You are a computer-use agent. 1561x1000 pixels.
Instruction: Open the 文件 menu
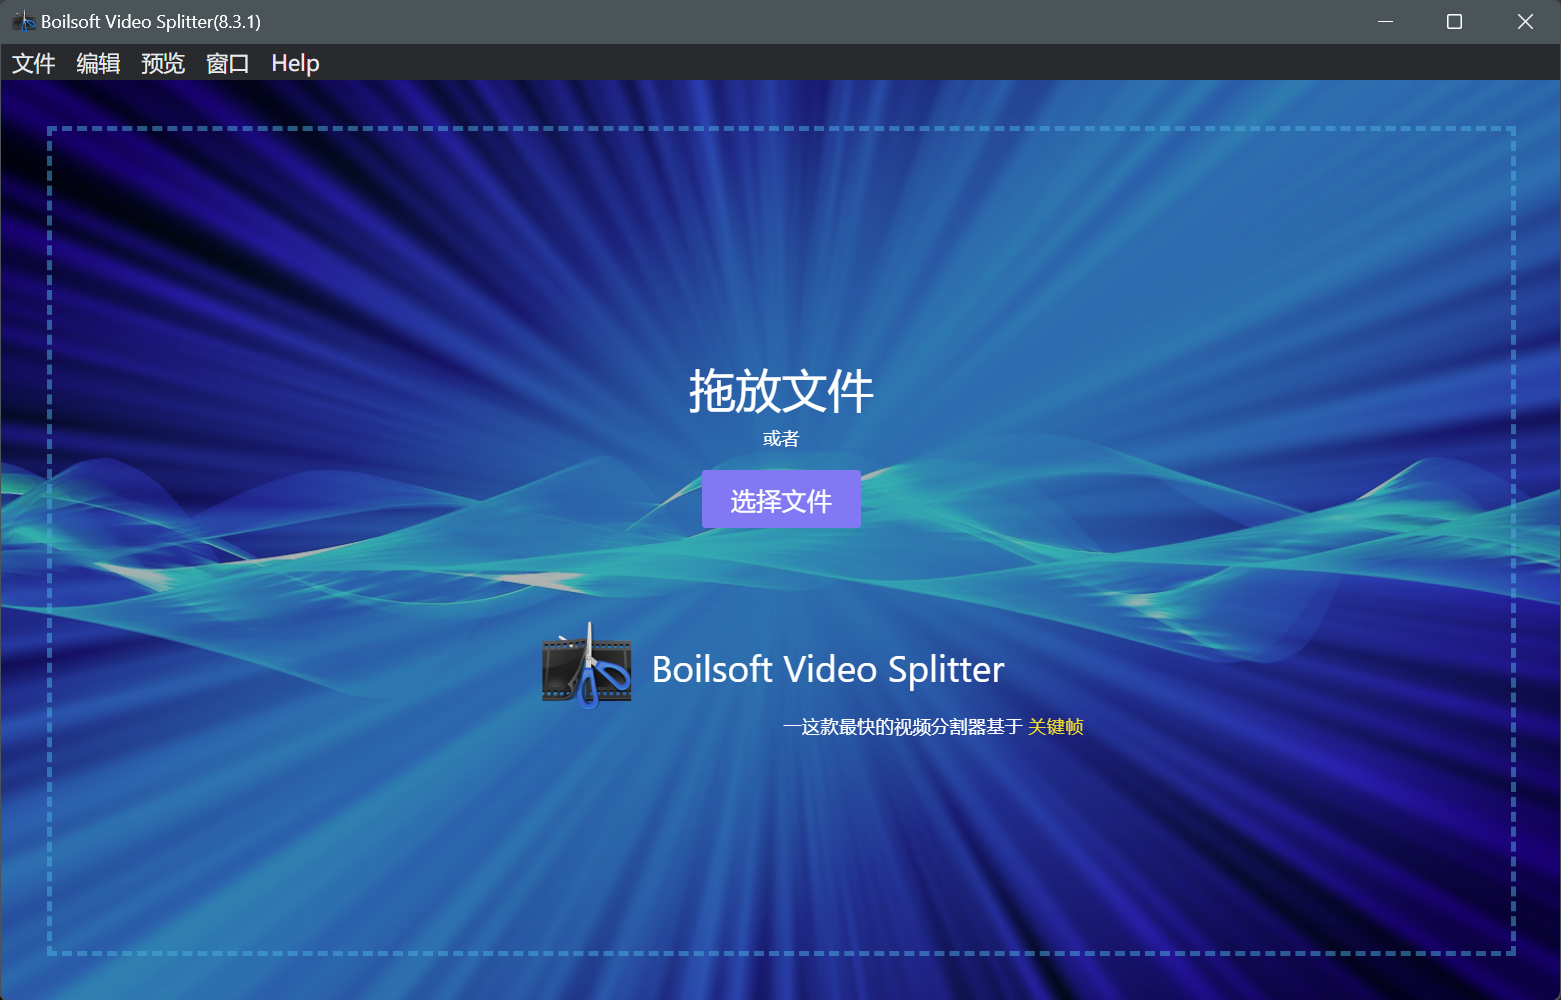point(33,63)
